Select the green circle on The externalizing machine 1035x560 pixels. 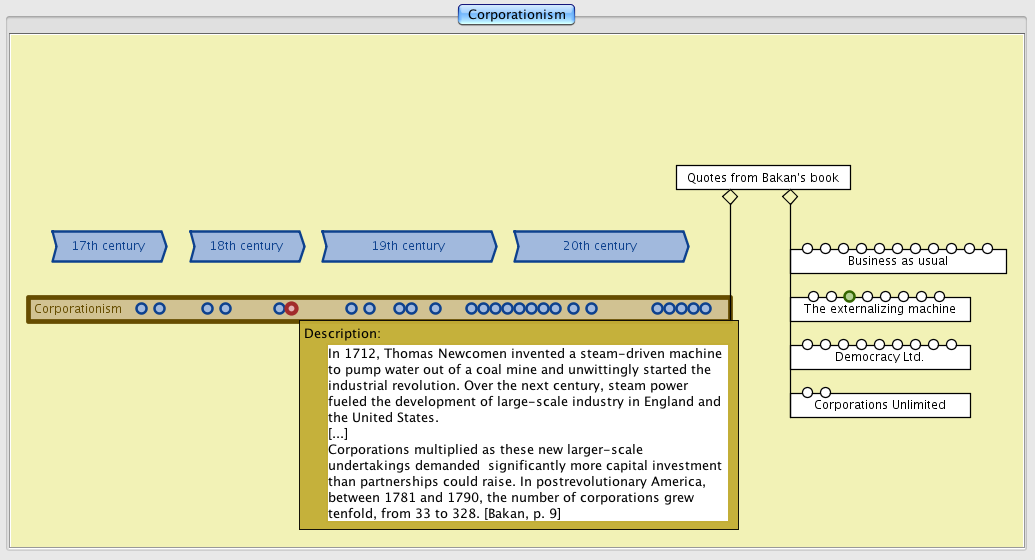[849, 297]
